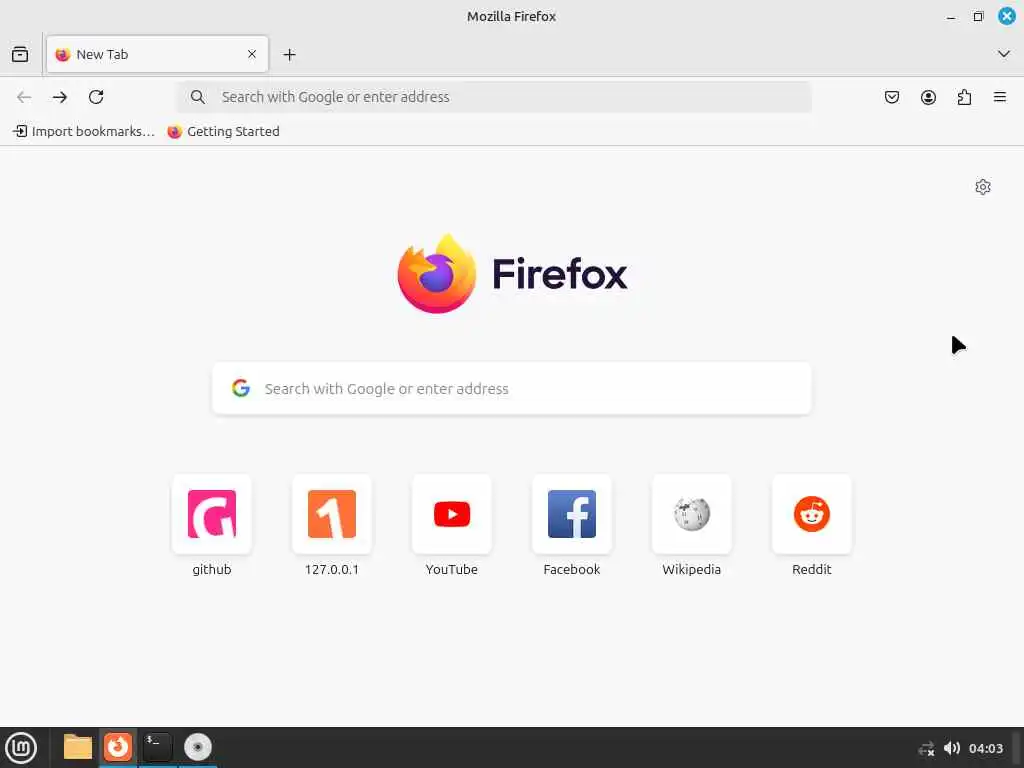This screenshot has width=1024, height=768.
Task: Open the Reddit shortcut tile
Action: 812,515
